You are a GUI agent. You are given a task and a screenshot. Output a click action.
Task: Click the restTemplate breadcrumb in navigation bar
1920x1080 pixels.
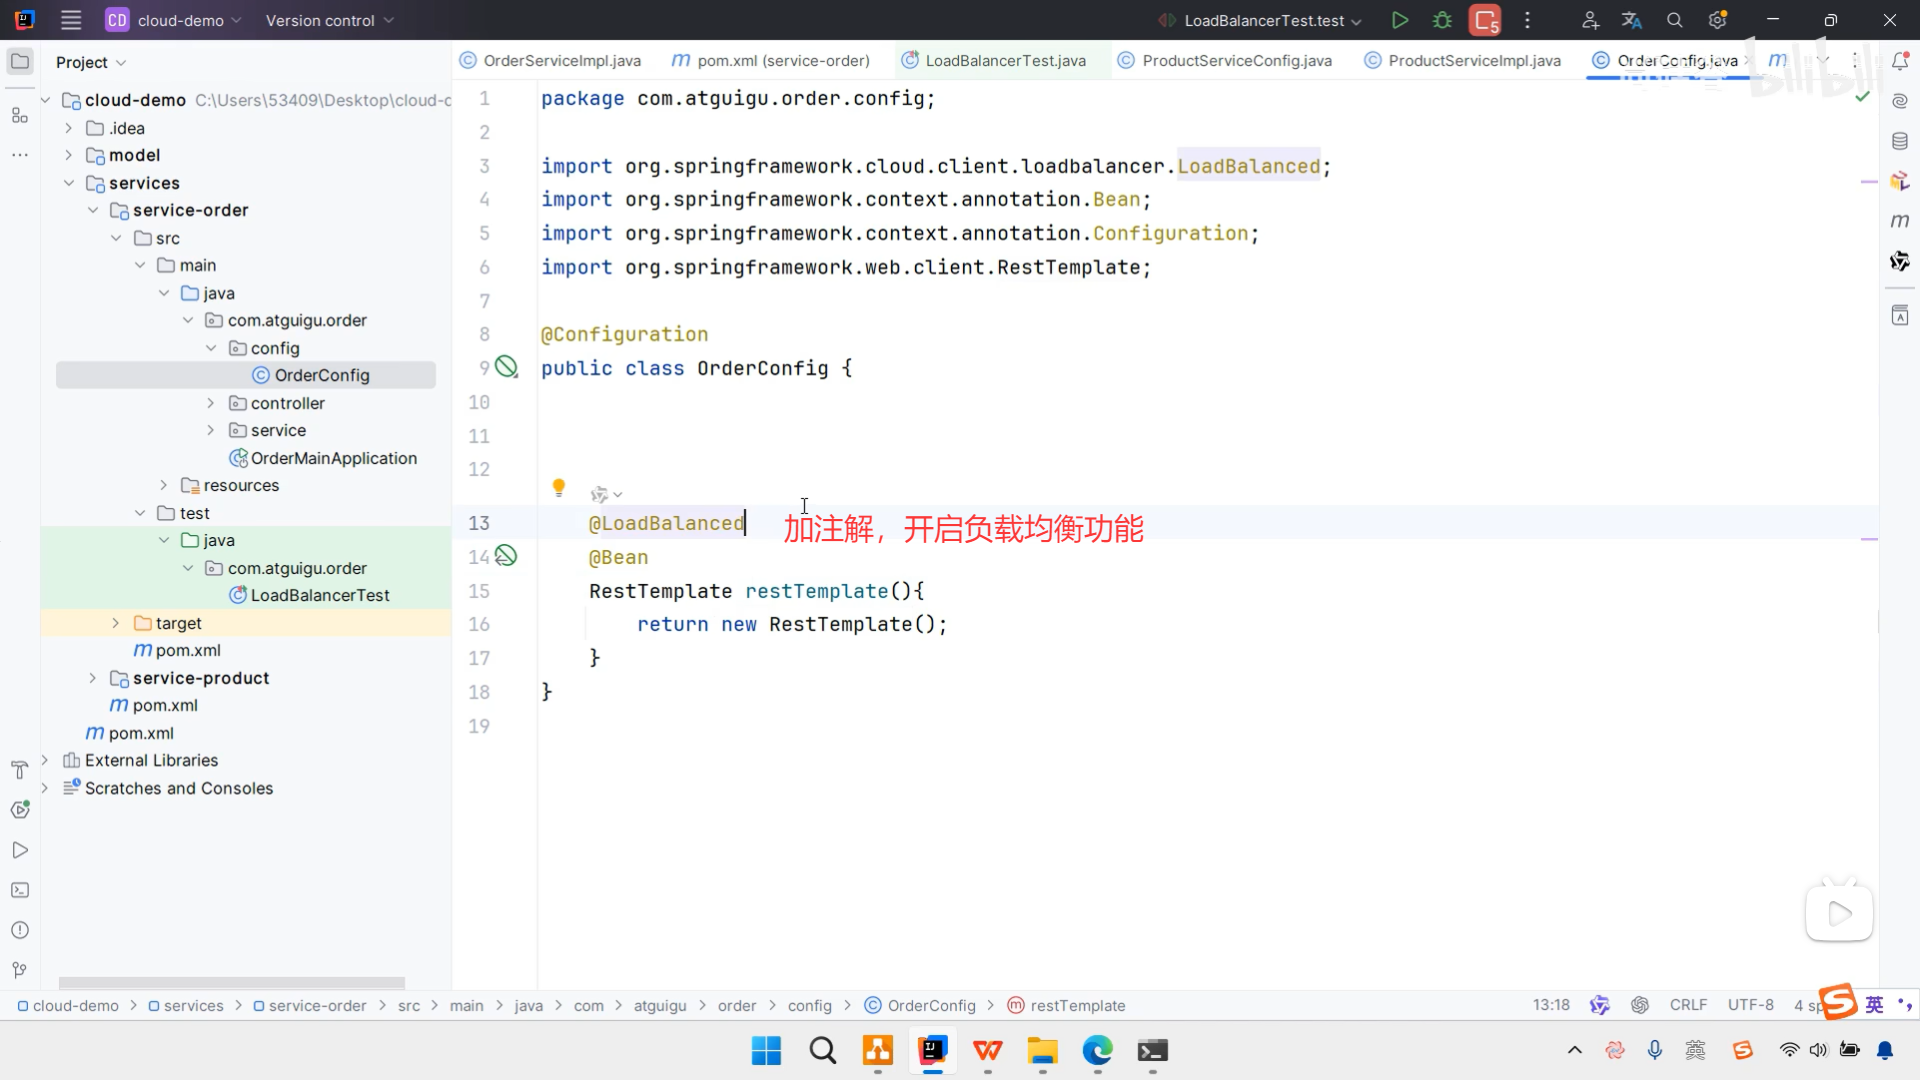click(1077, 1005)
